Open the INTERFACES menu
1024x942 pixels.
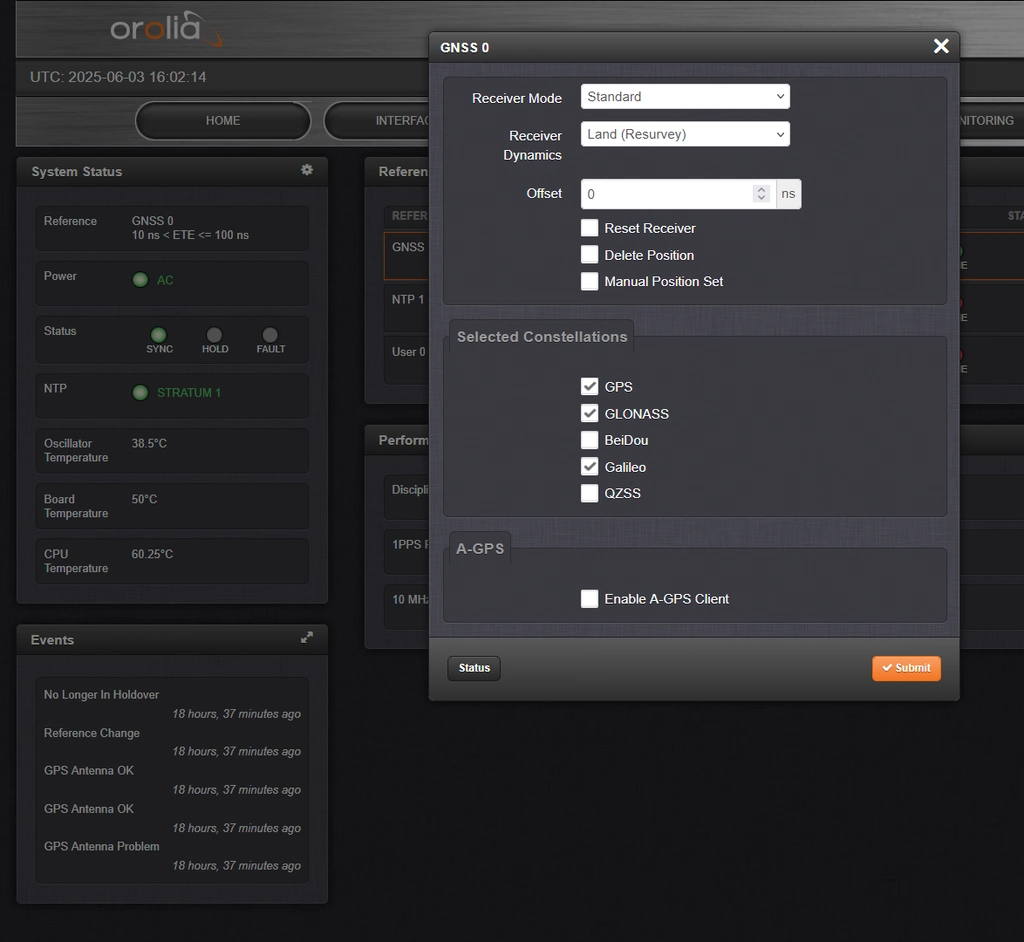pos(377,121)
